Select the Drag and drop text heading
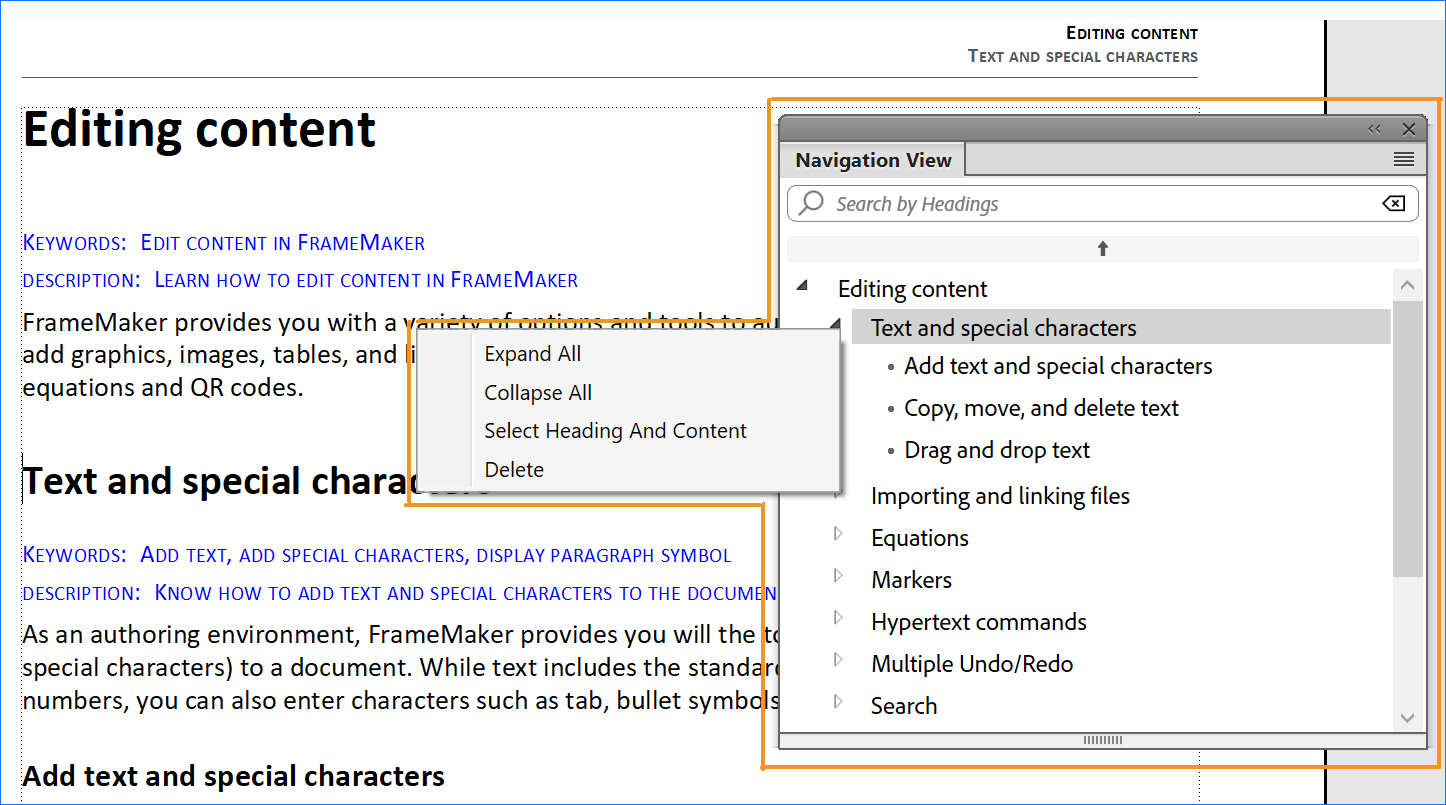This screenshot has width=1446, height=805. 996,450
